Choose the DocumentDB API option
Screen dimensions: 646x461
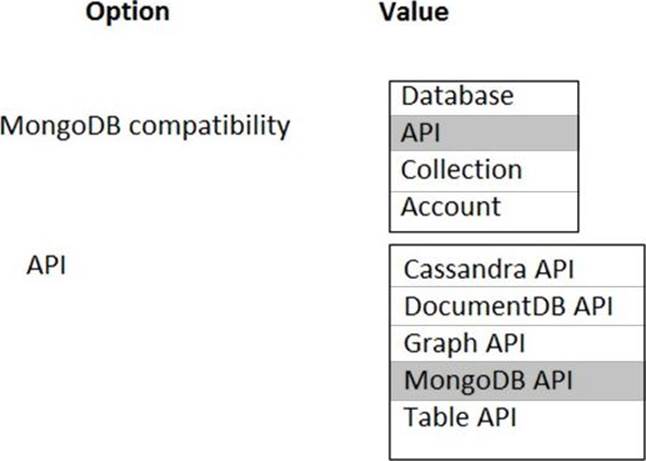(516, 306)
